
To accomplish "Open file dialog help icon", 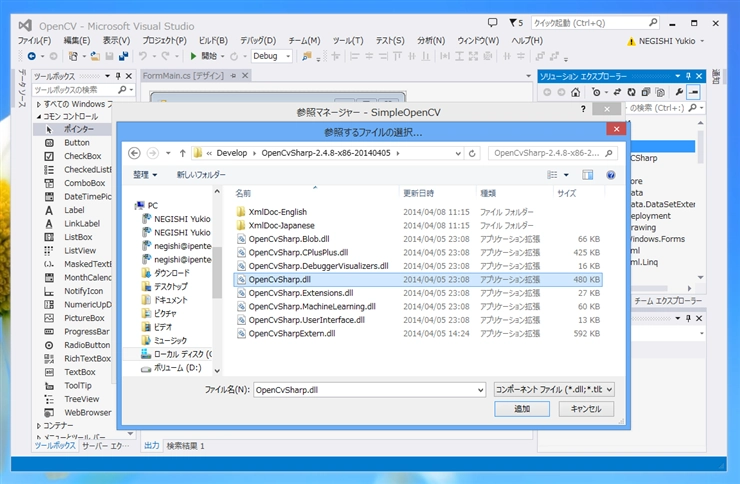I will 611,175.
